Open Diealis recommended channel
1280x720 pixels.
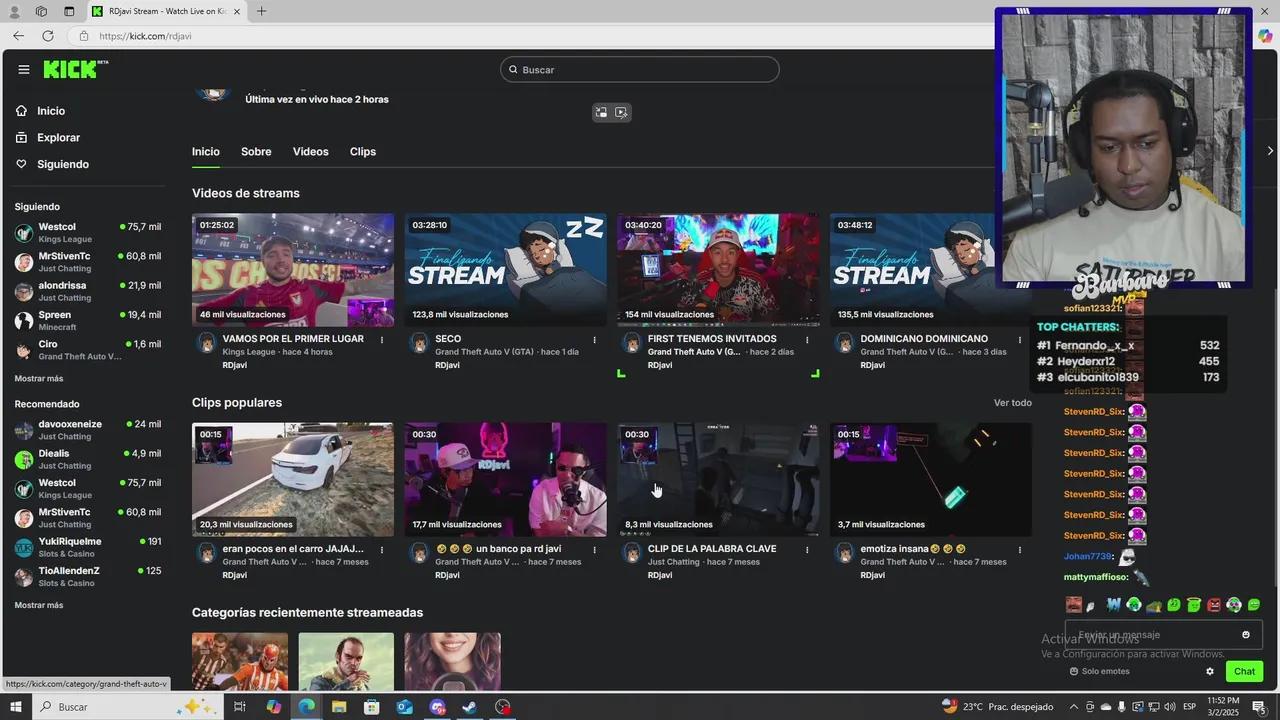coord(88,459)
